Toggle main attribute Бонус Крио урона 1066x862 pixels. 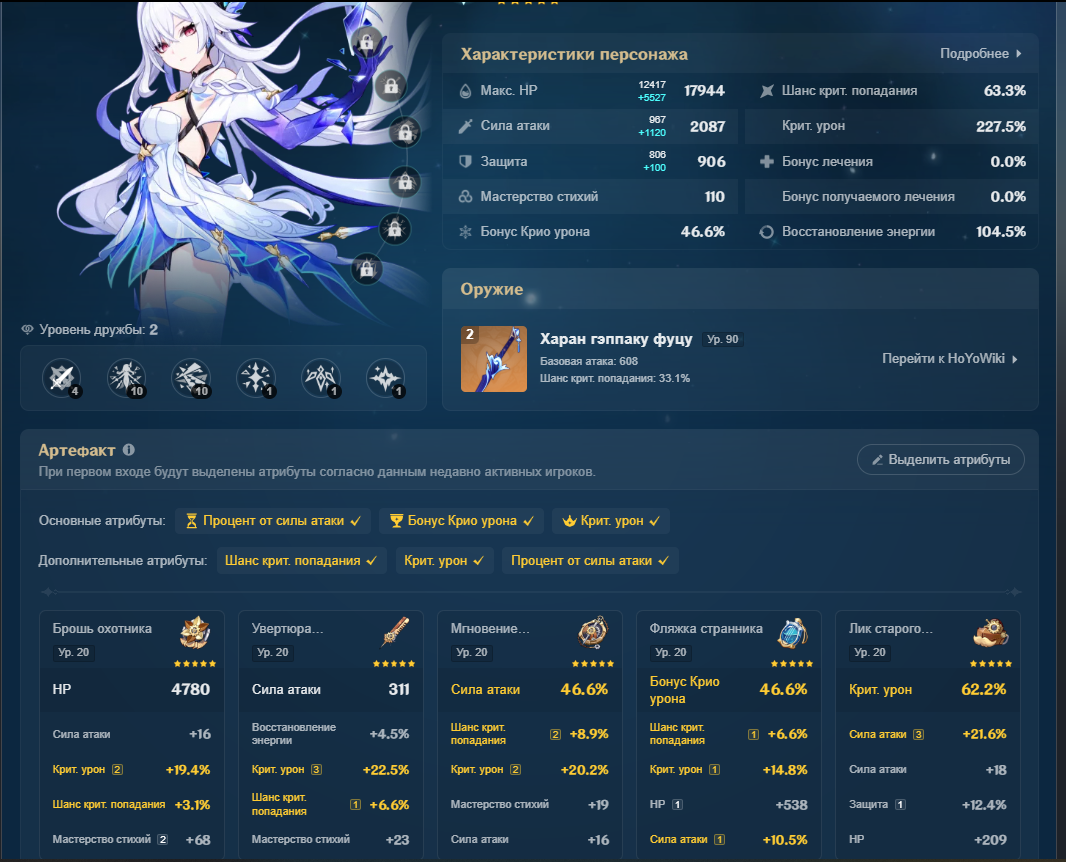(461, 521)
